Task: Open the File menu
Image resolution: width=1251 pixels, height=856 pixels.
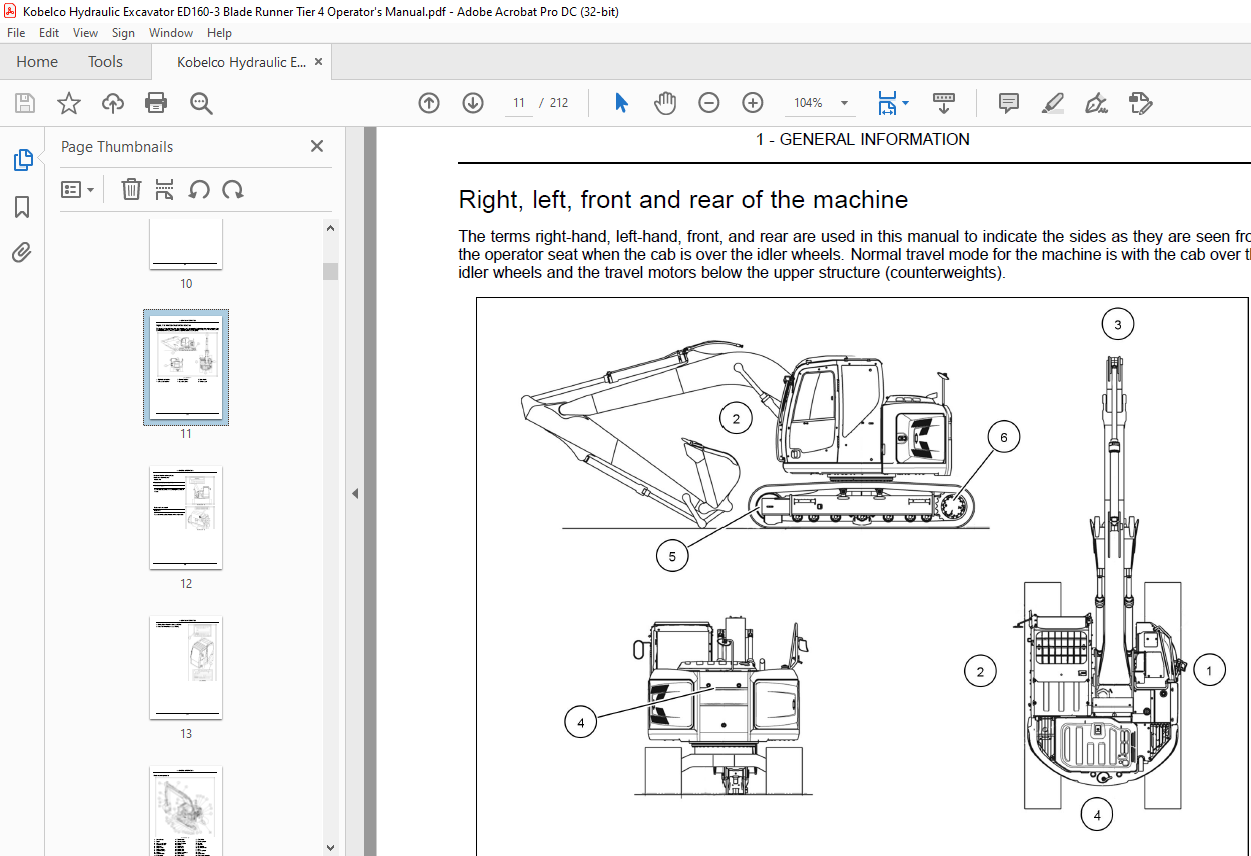Action: pyautogui.click(x=16, y=33)
